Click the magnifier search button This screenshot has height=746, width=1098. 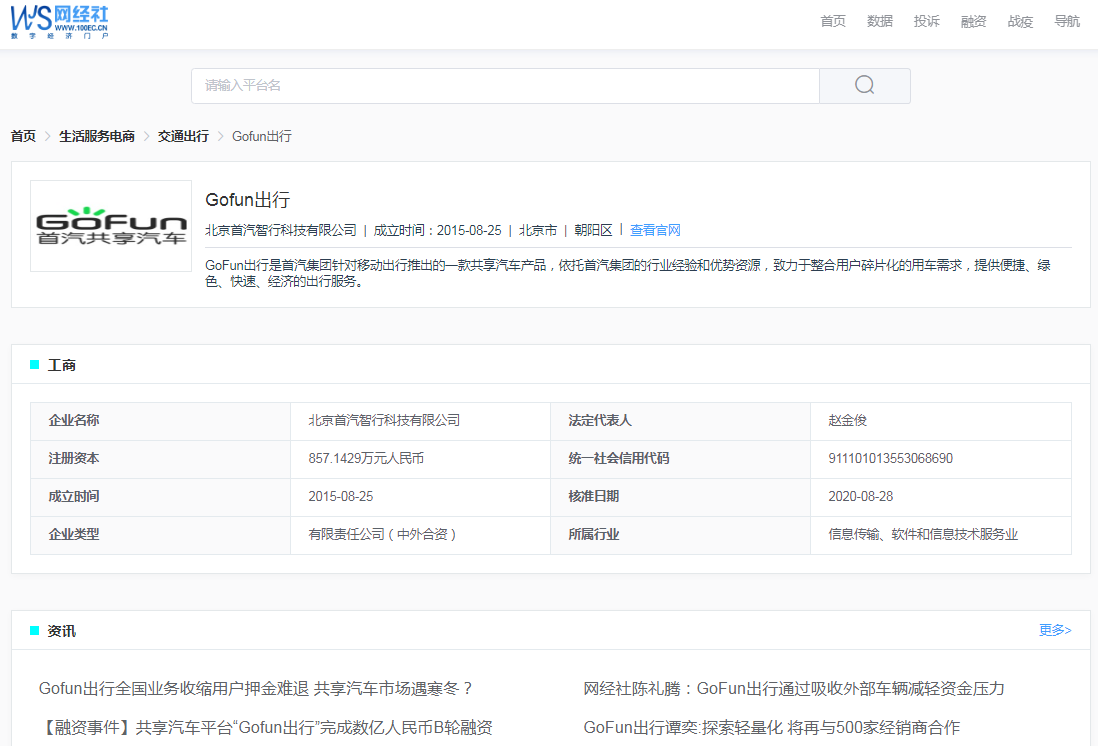coord(865,85)
